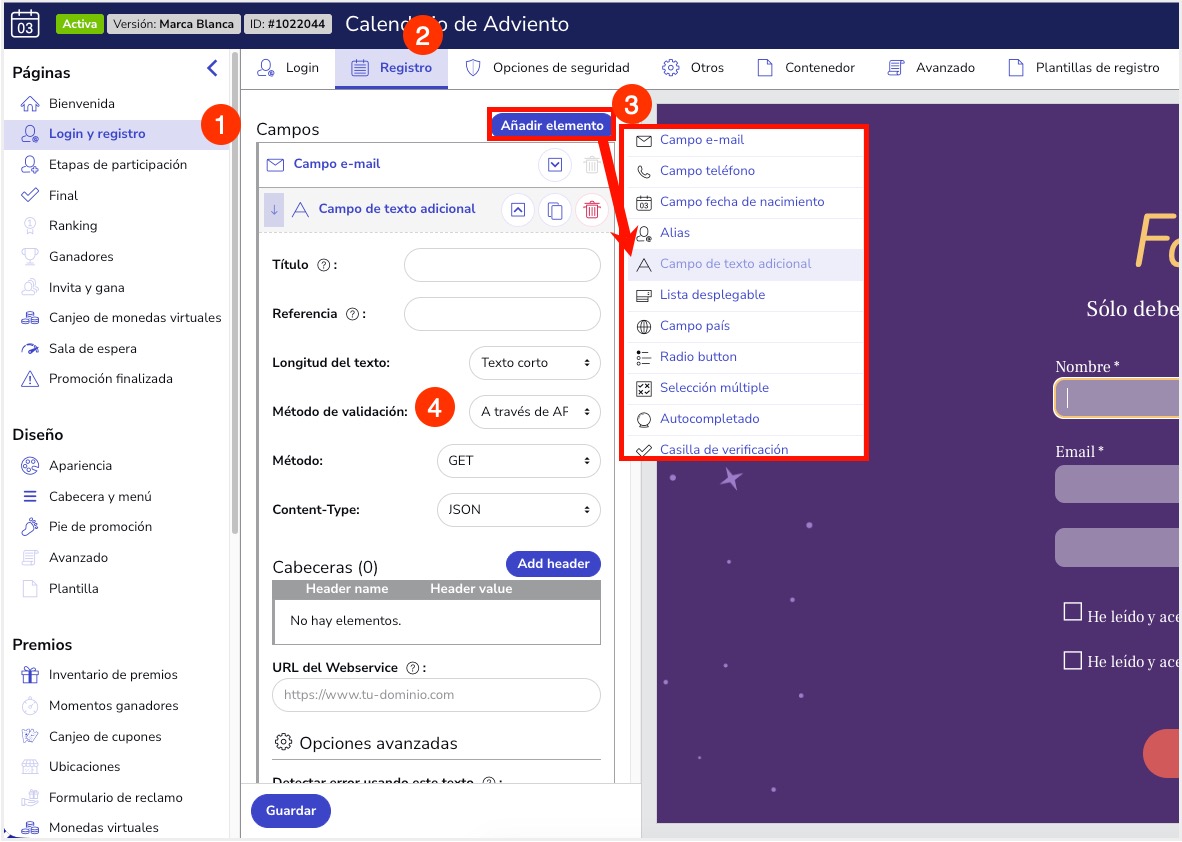This screenshot has height=842, width=1182.
Task: Click the Añadir elemento button
Action: [x=552, y=126]
